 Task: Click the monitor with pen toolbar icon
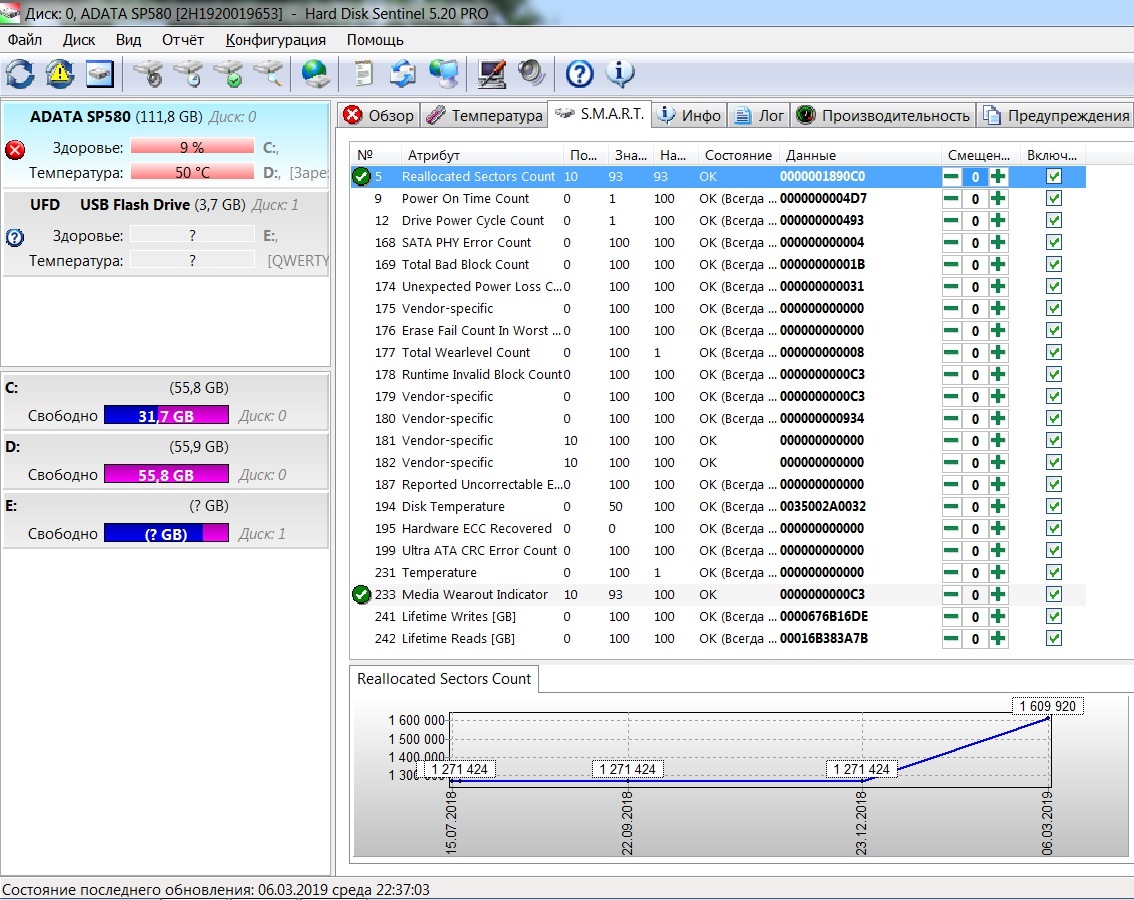pos(491,73)
